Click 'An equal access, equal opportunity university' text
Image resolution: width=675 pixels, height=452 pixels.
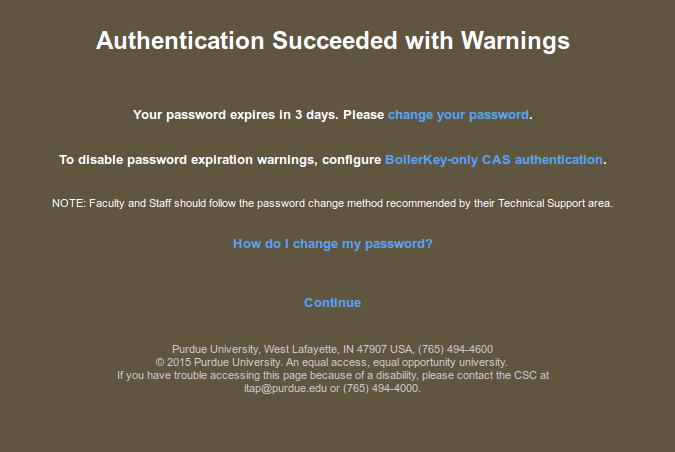(398, 362)
